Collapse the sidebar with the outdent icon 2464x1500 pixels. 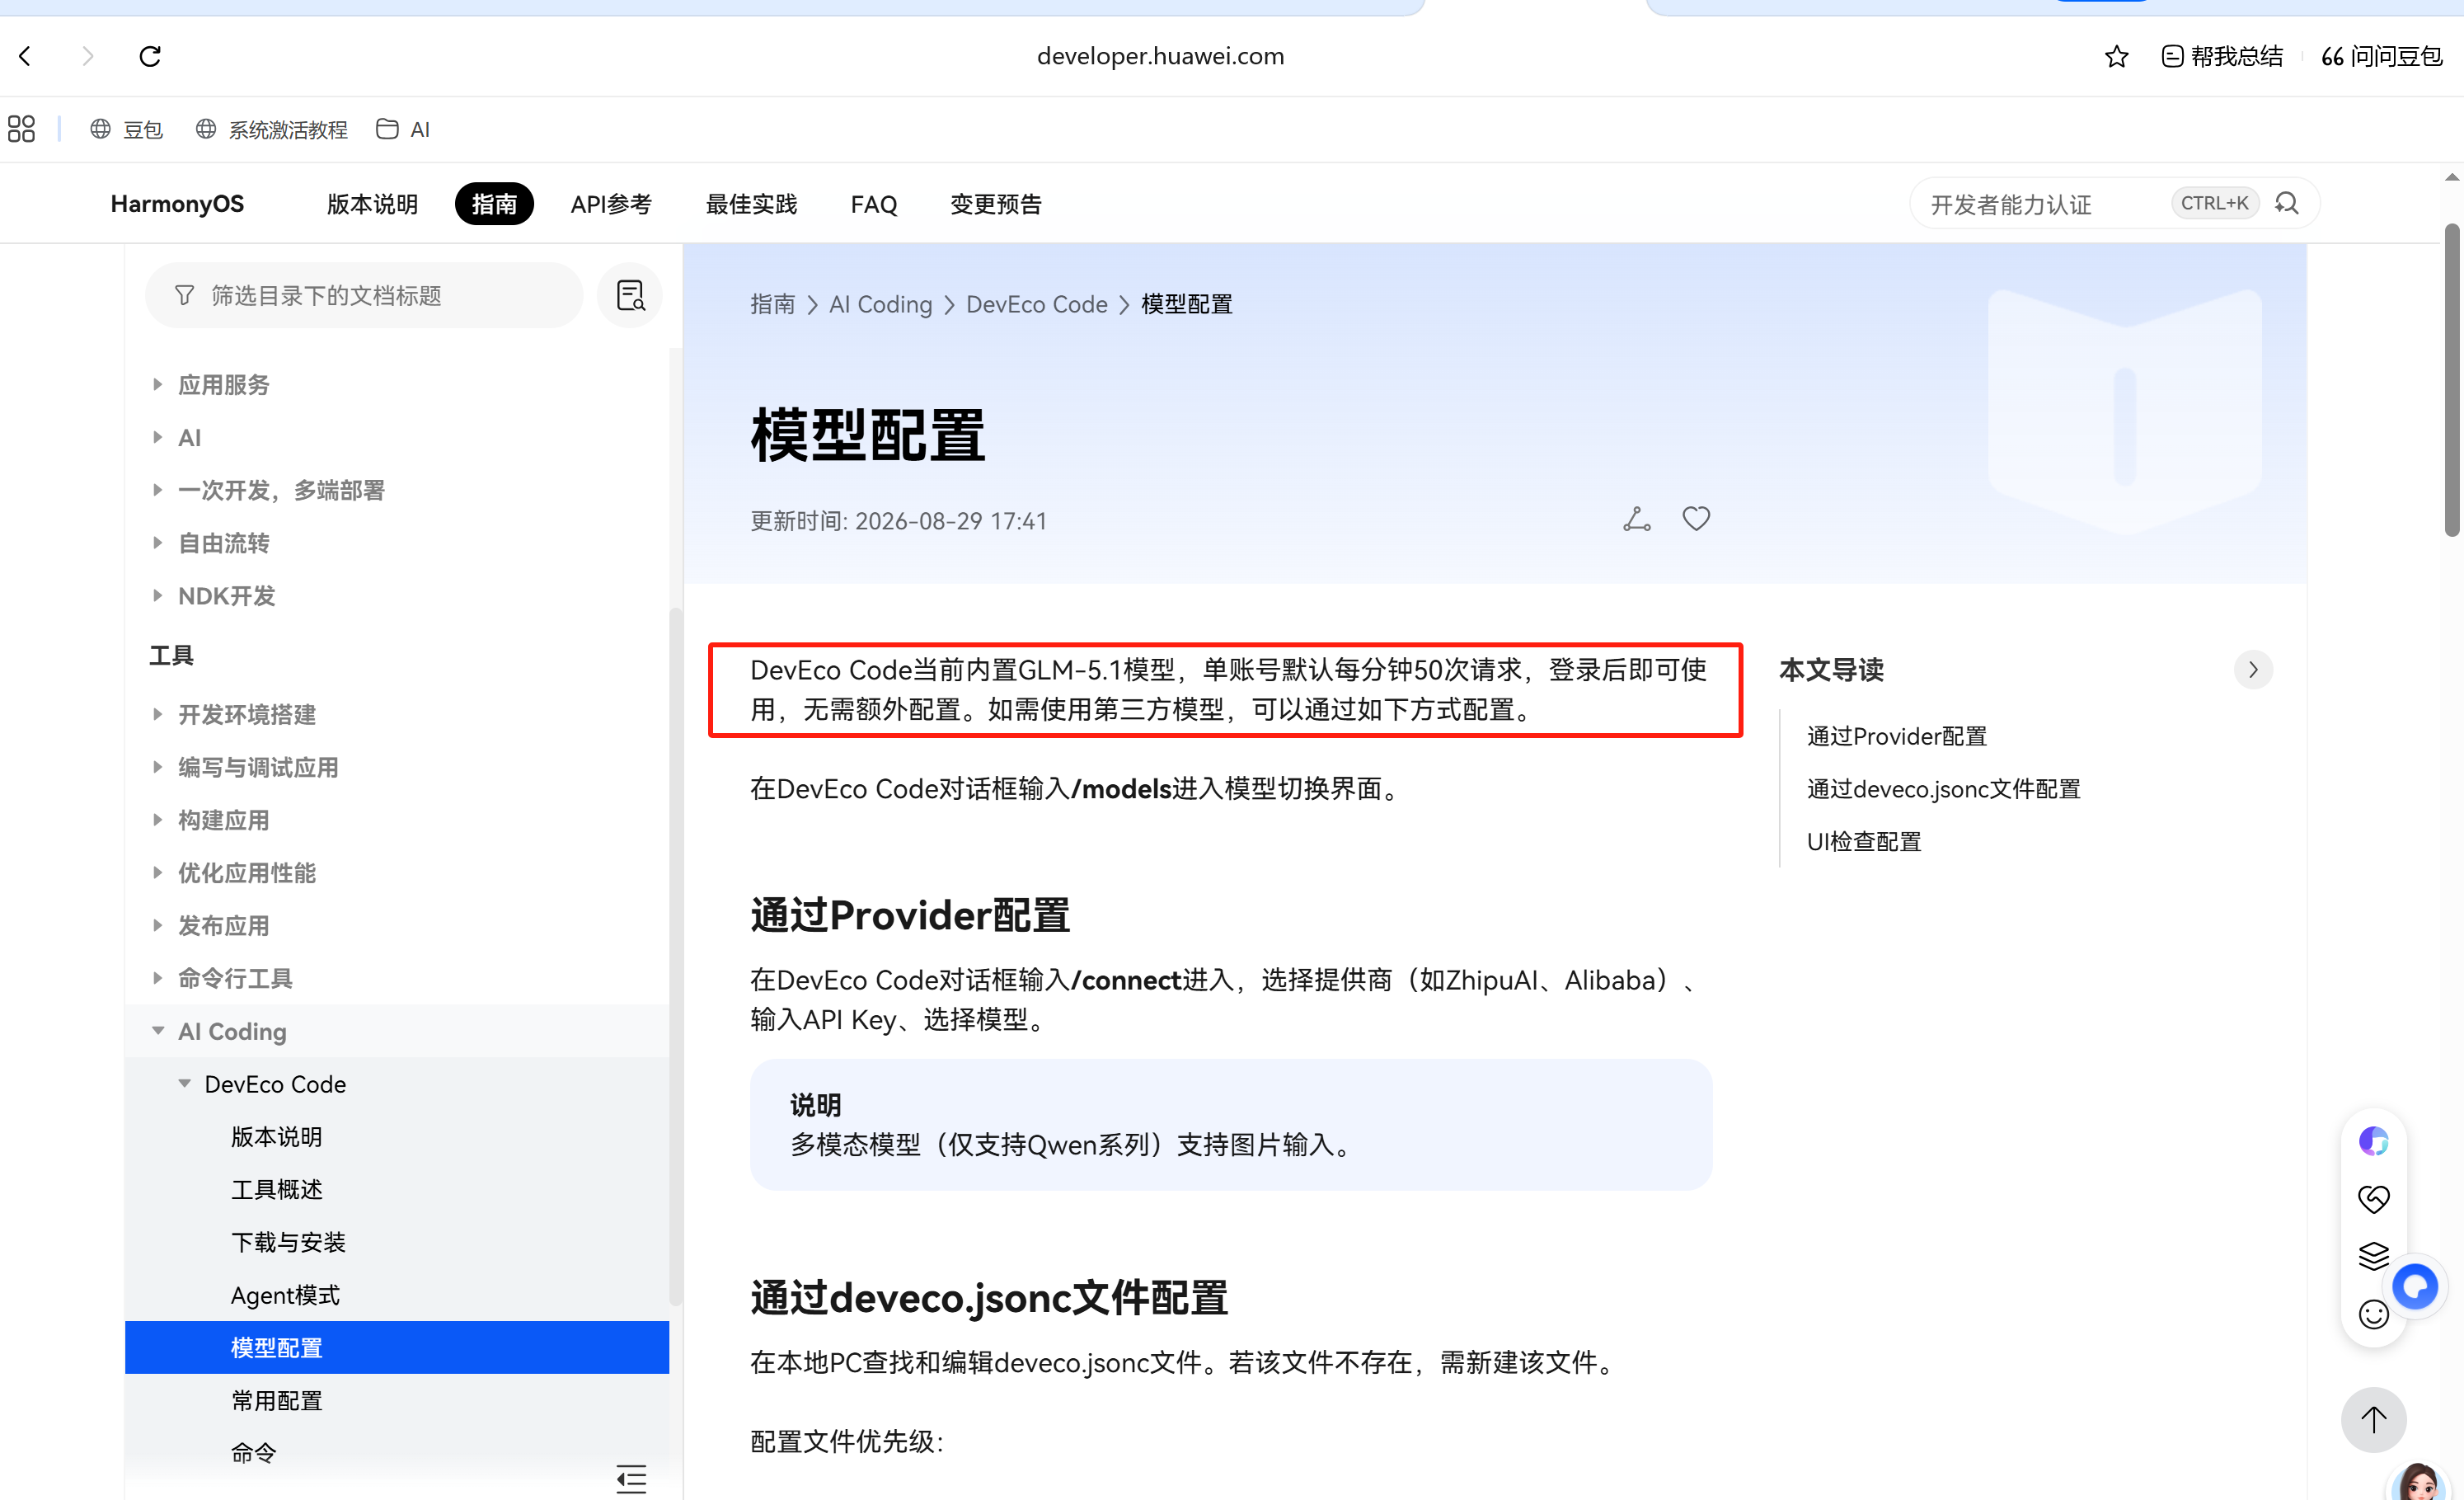click(x=631, y=1479)
